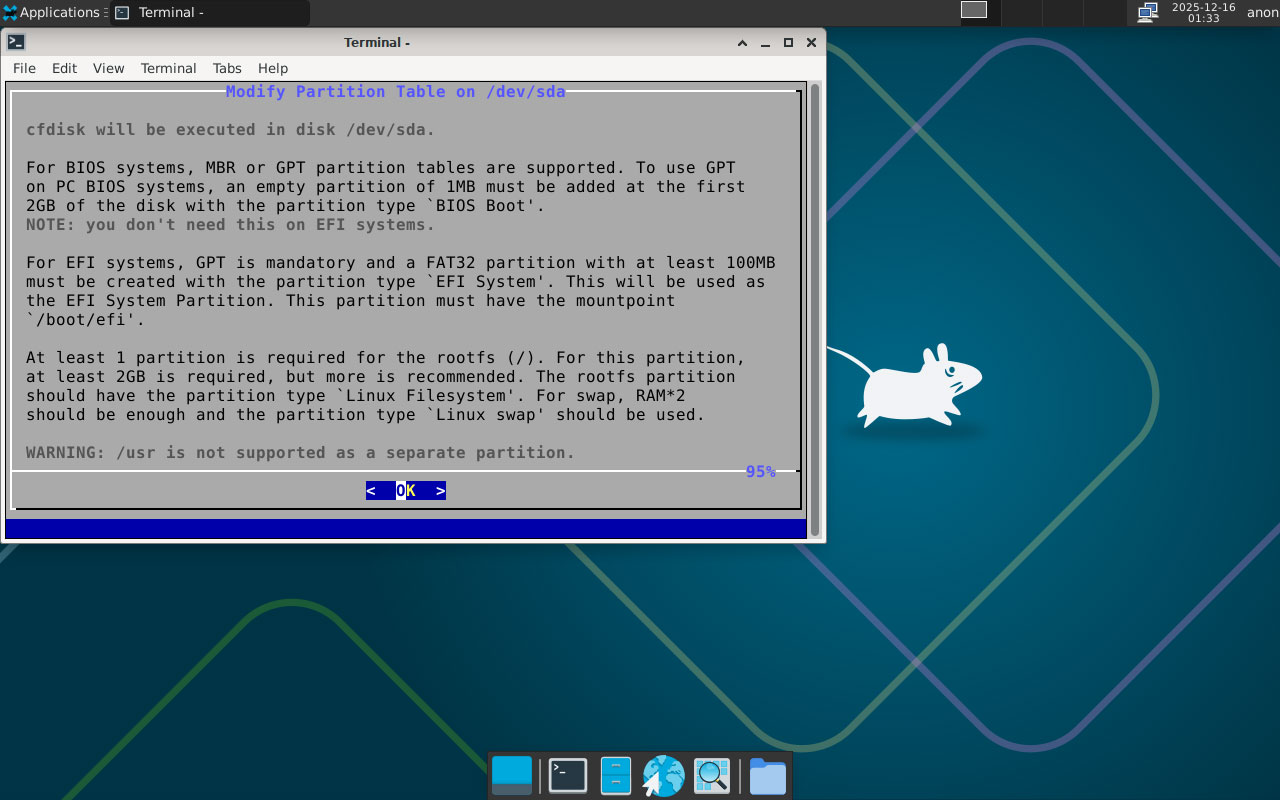Screen dimensions: 1280x800
Task: Open the Edit menu
Action: tap(64, 68)
